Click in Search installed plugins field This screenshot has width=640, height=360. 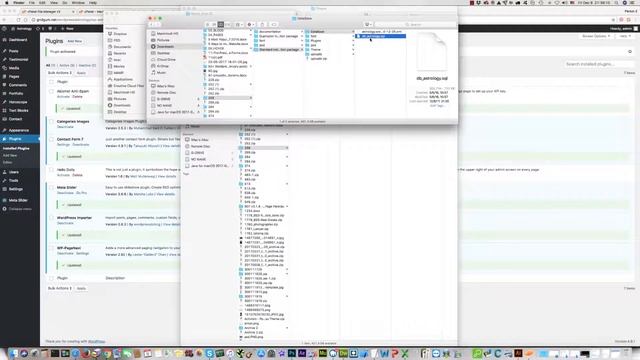click(x=599, y=64)
